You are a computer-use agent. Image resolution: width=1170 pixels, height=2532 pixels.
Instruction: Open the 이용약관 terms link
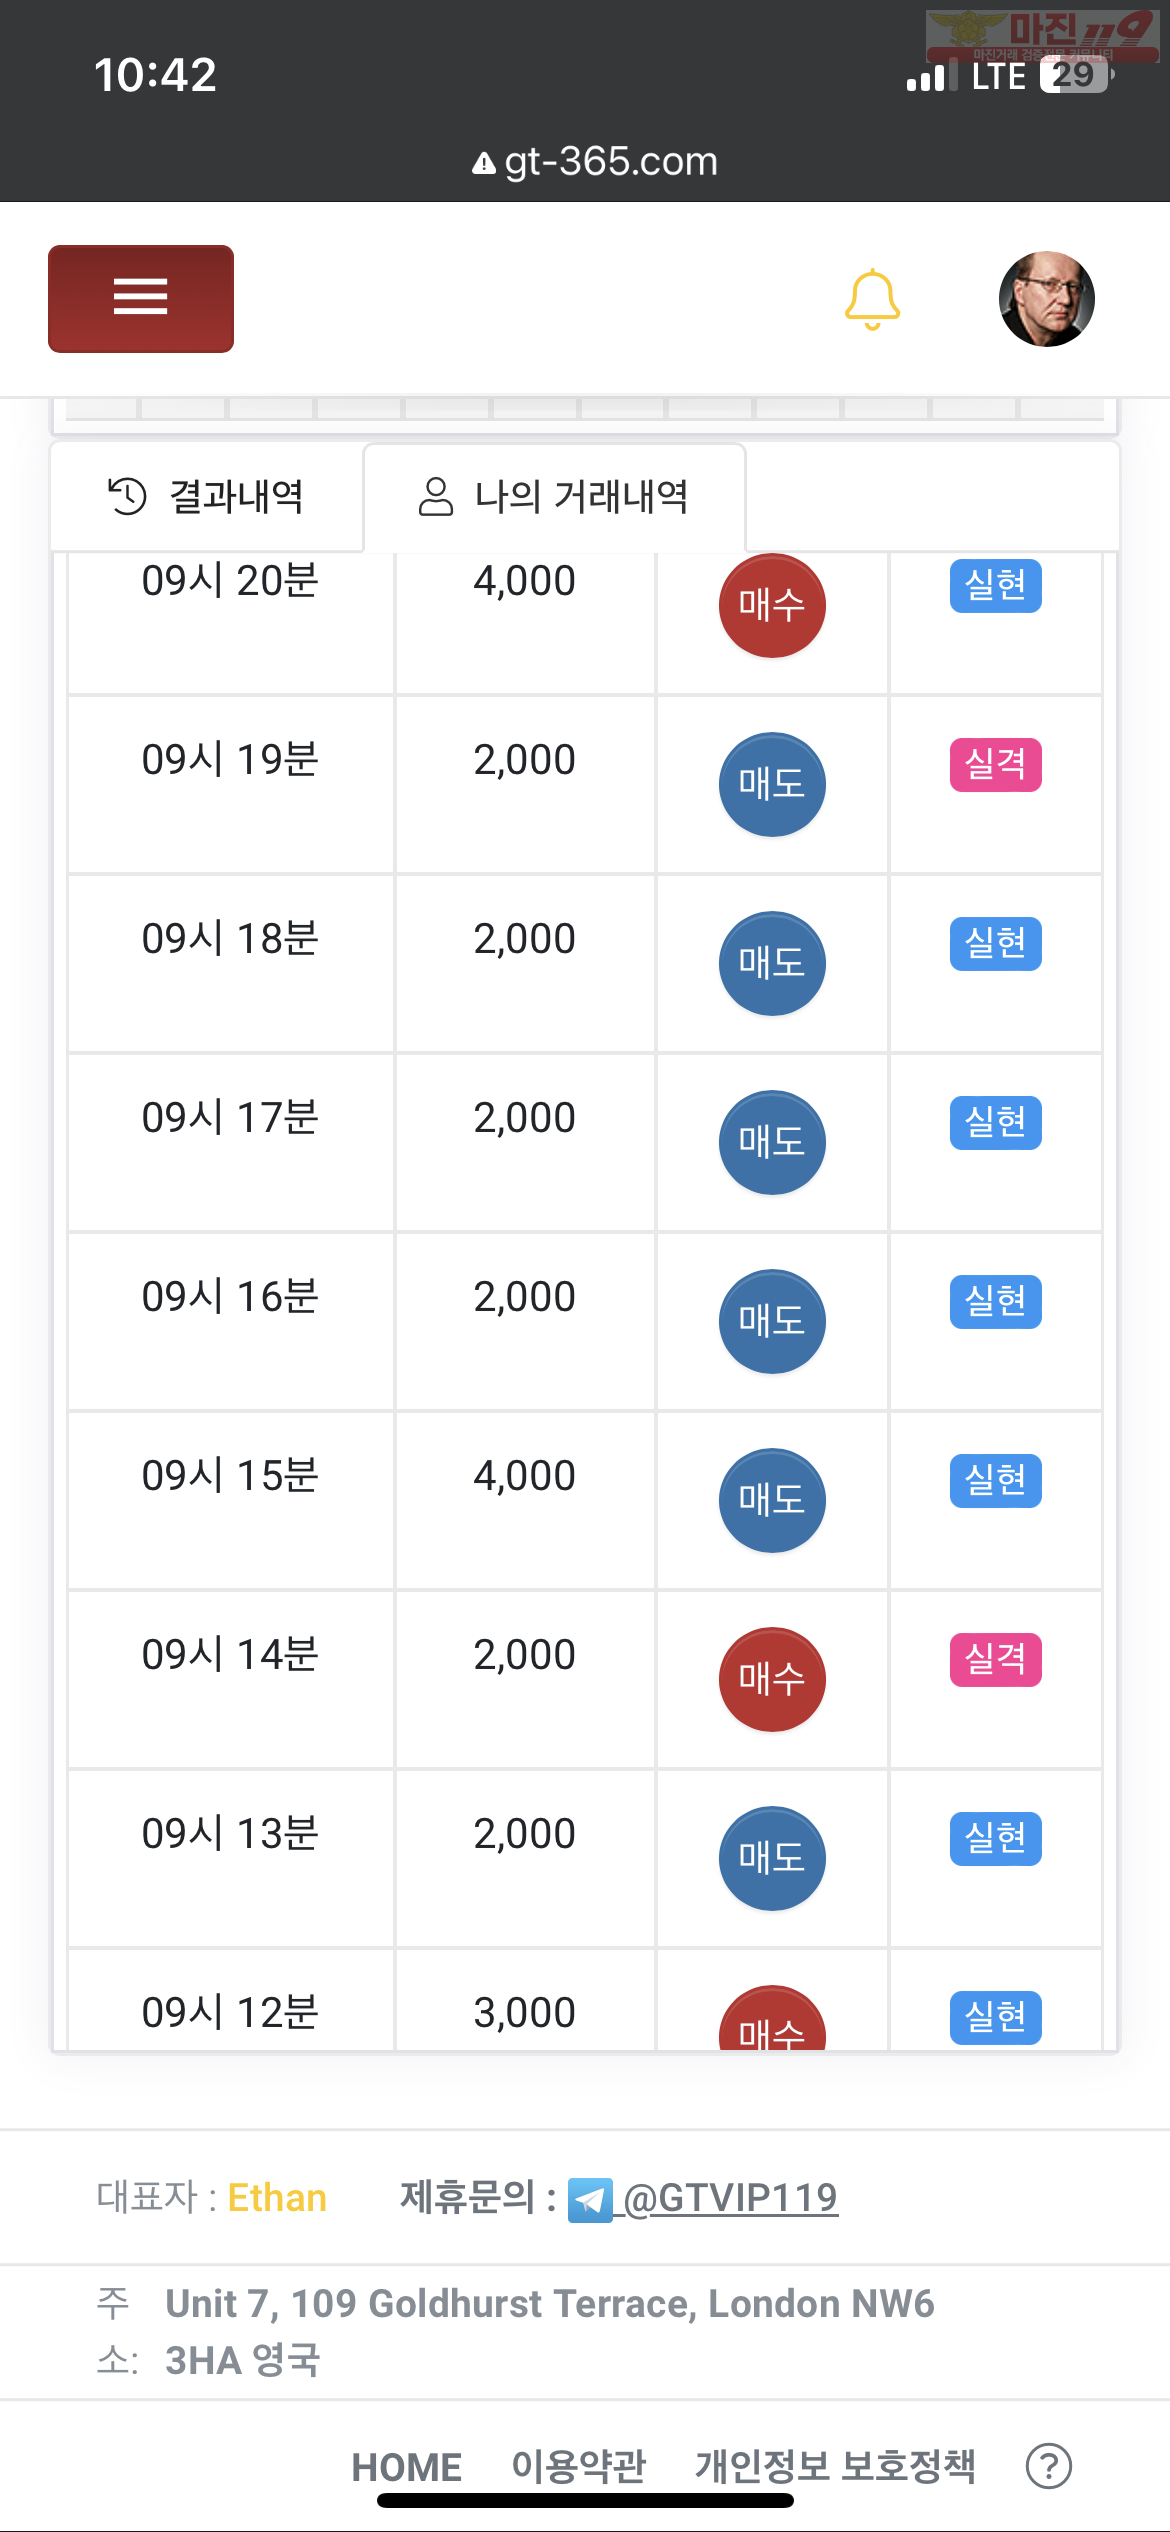click(x=579, y=2467)
